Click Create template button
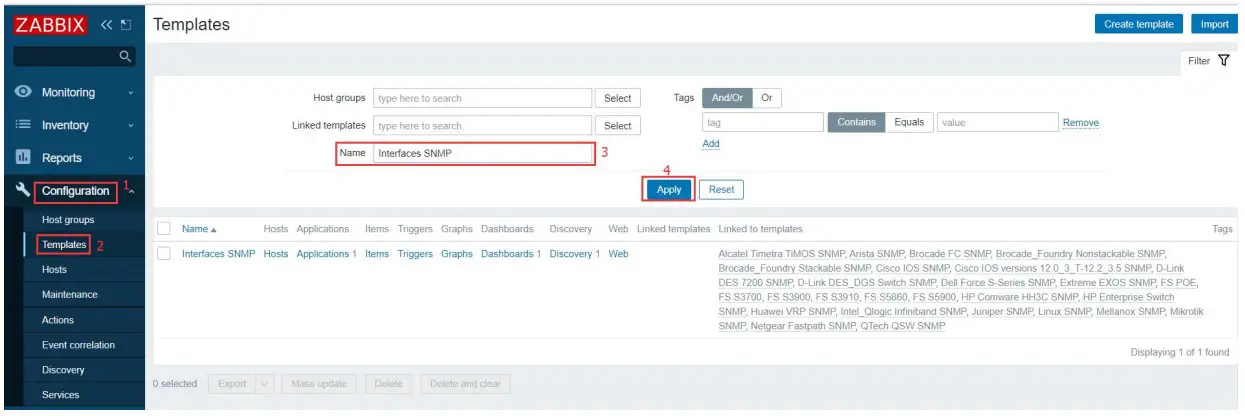 [1139, 24]
